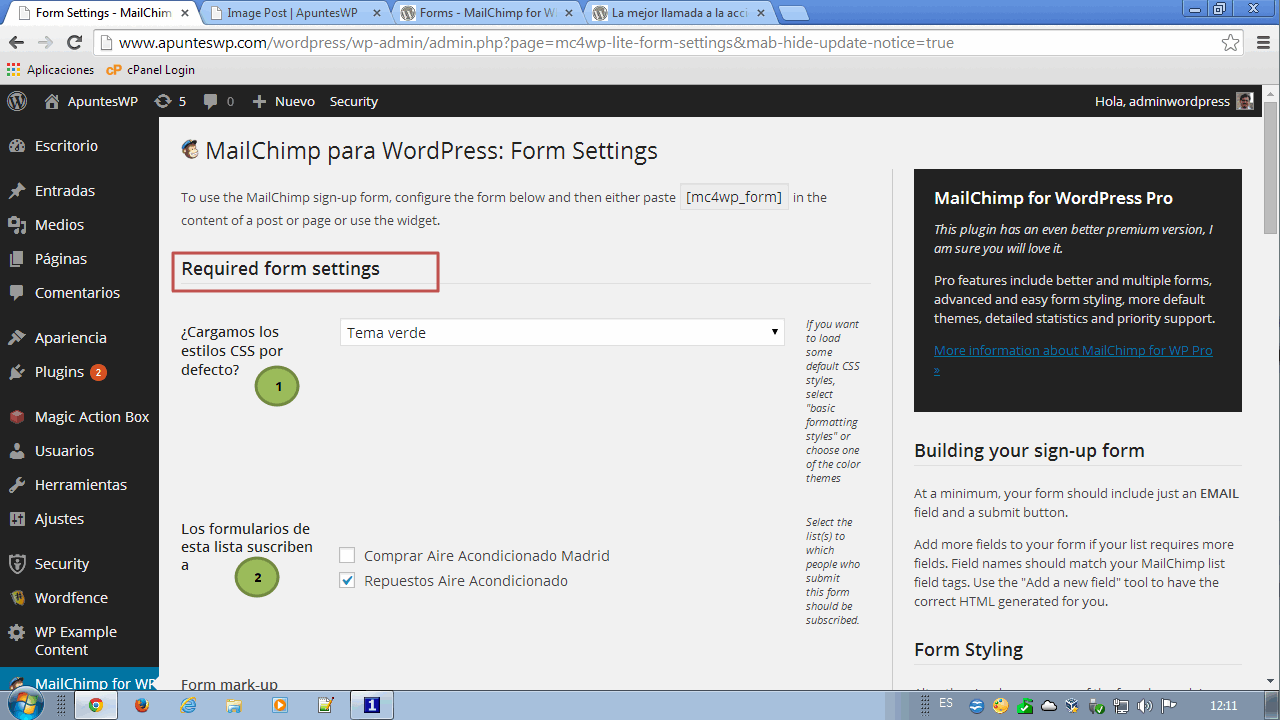Click the browser back arrow
The width and height of the screenshot is (1280, 720).
pos(16,43)
